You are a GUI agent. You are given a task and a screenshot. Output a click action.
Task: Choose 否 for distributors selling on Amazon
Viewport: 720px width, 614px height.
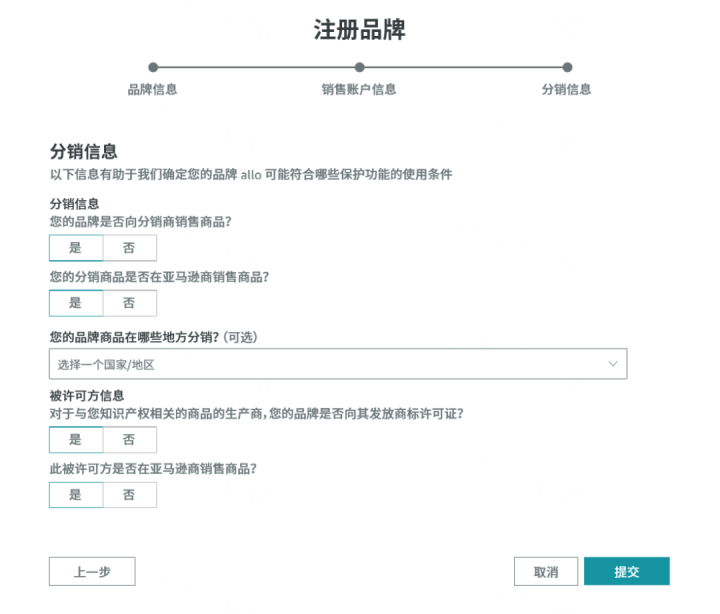[x=129, y=303]
